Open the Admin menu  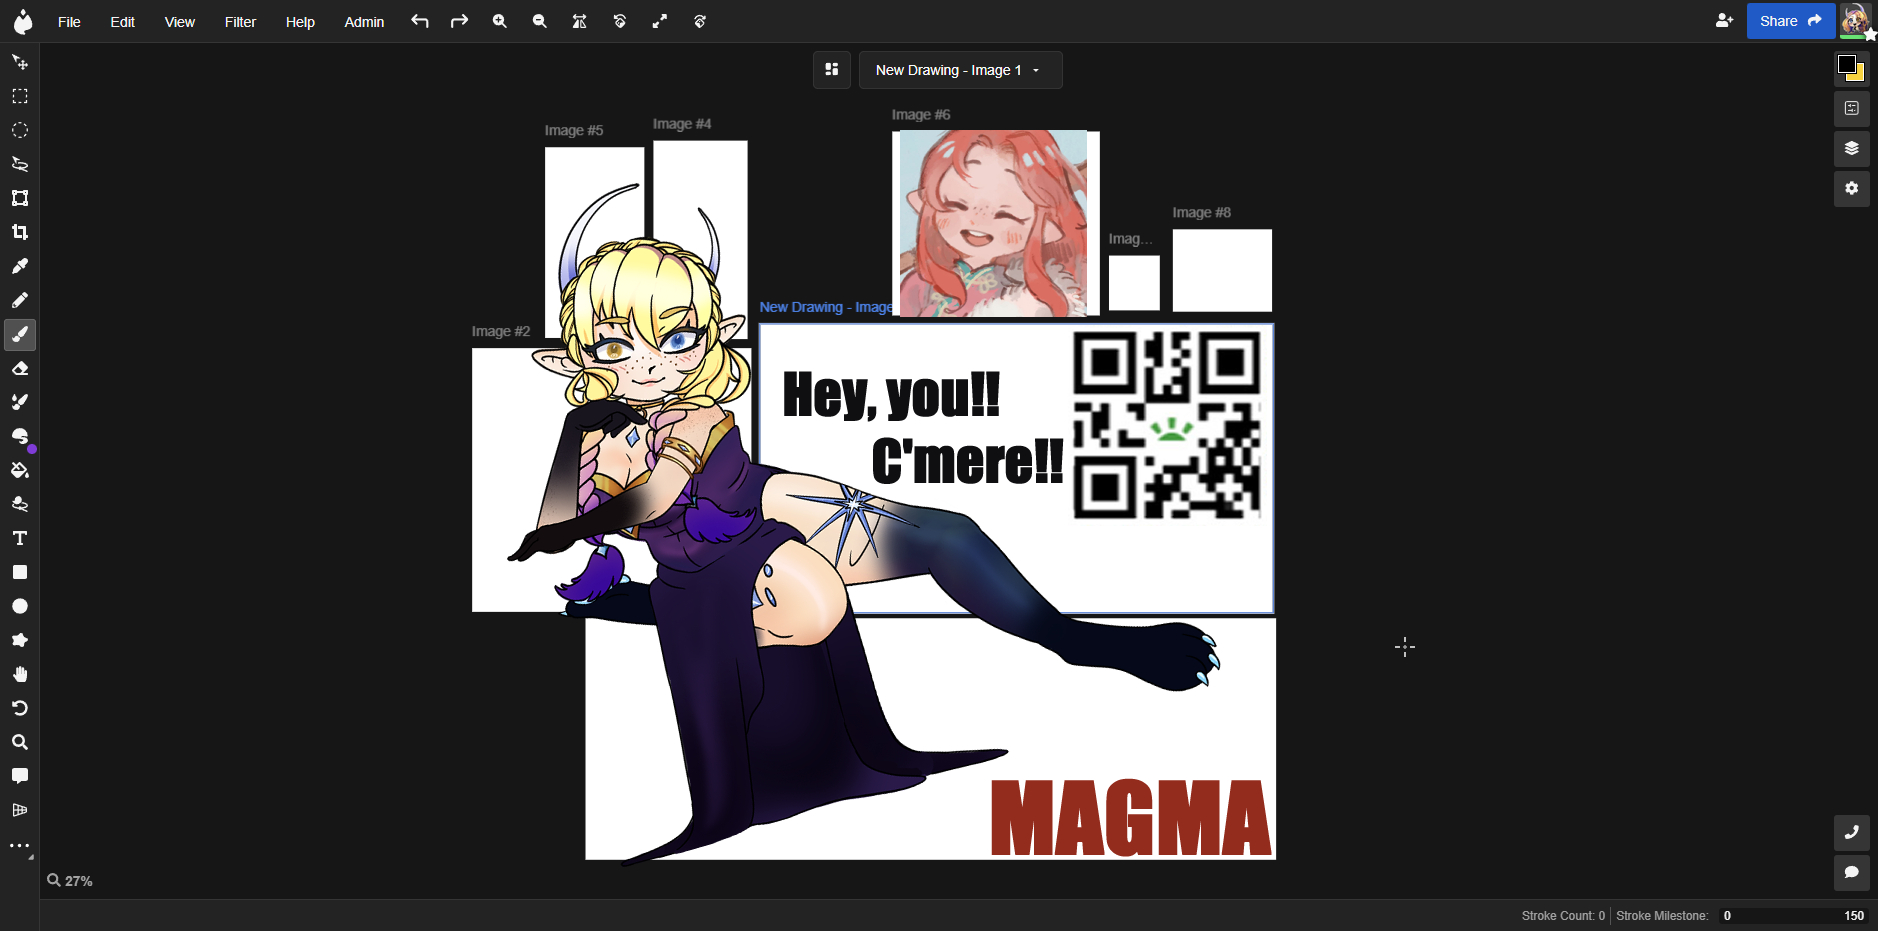click(364, 22)
